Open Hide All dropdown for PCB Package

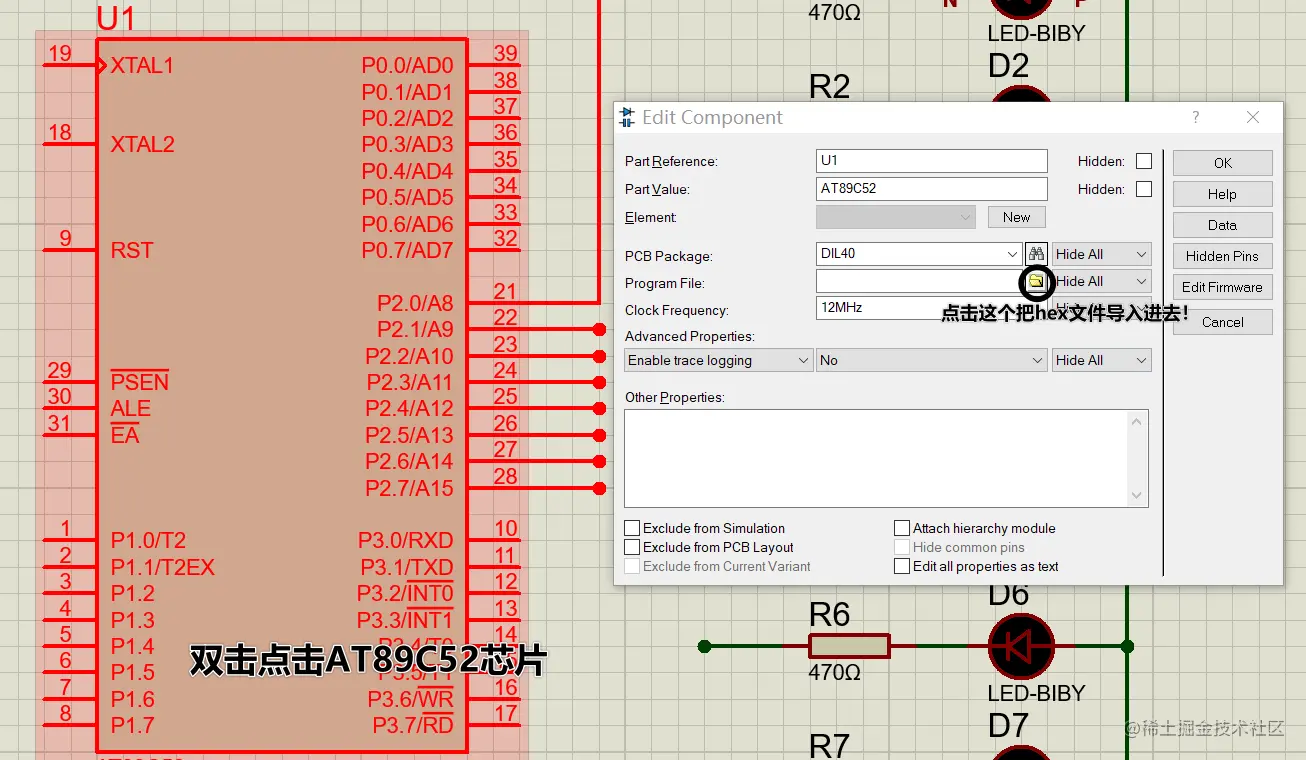pyautogui.click(x=1101, y=254)
